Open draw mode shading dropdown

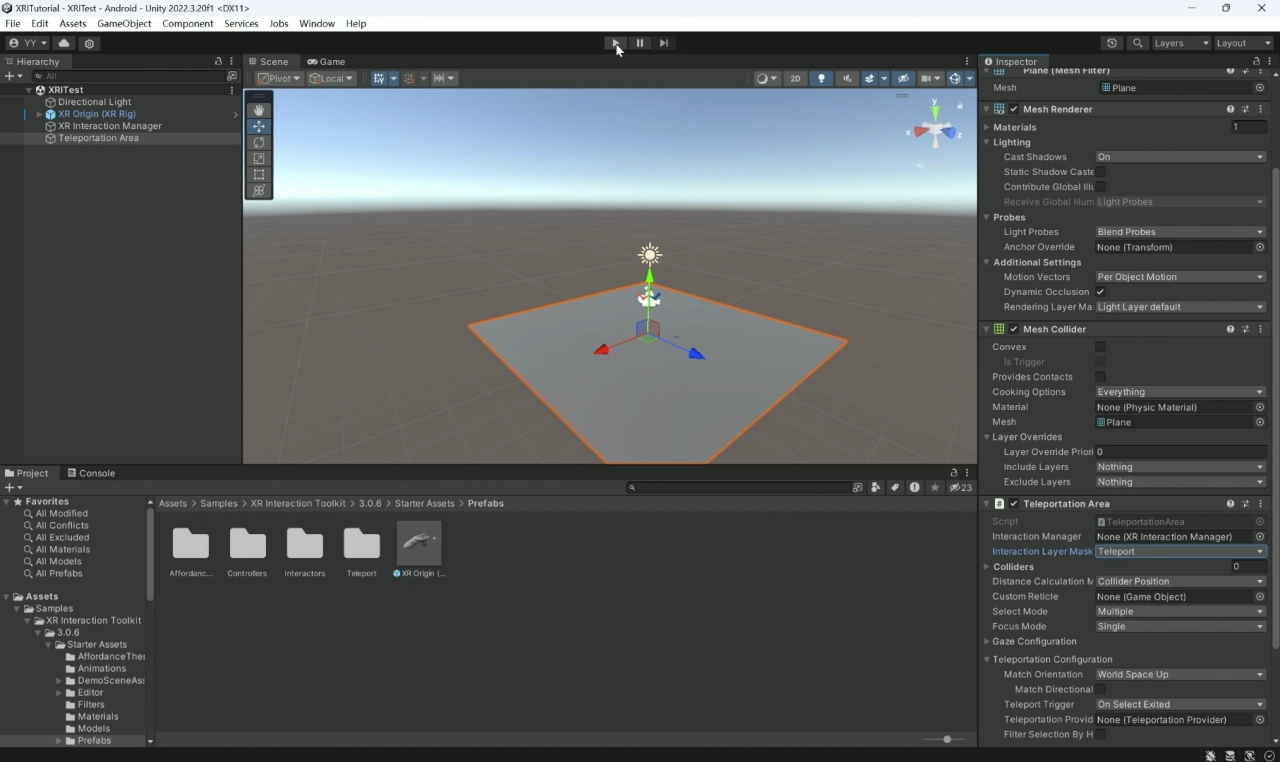pyautogui.click(x=766, y=78)
